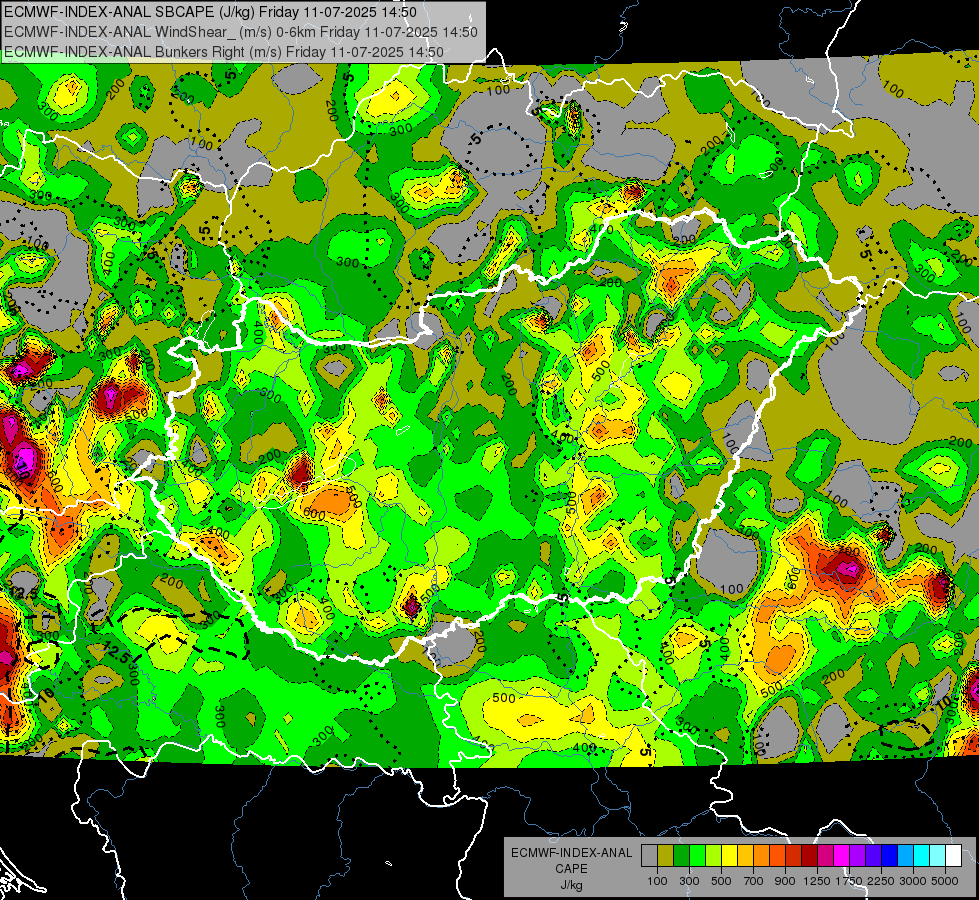Select the red-orange legend swatch before 900
Screen dimensions: 979x900
point(778,856)
